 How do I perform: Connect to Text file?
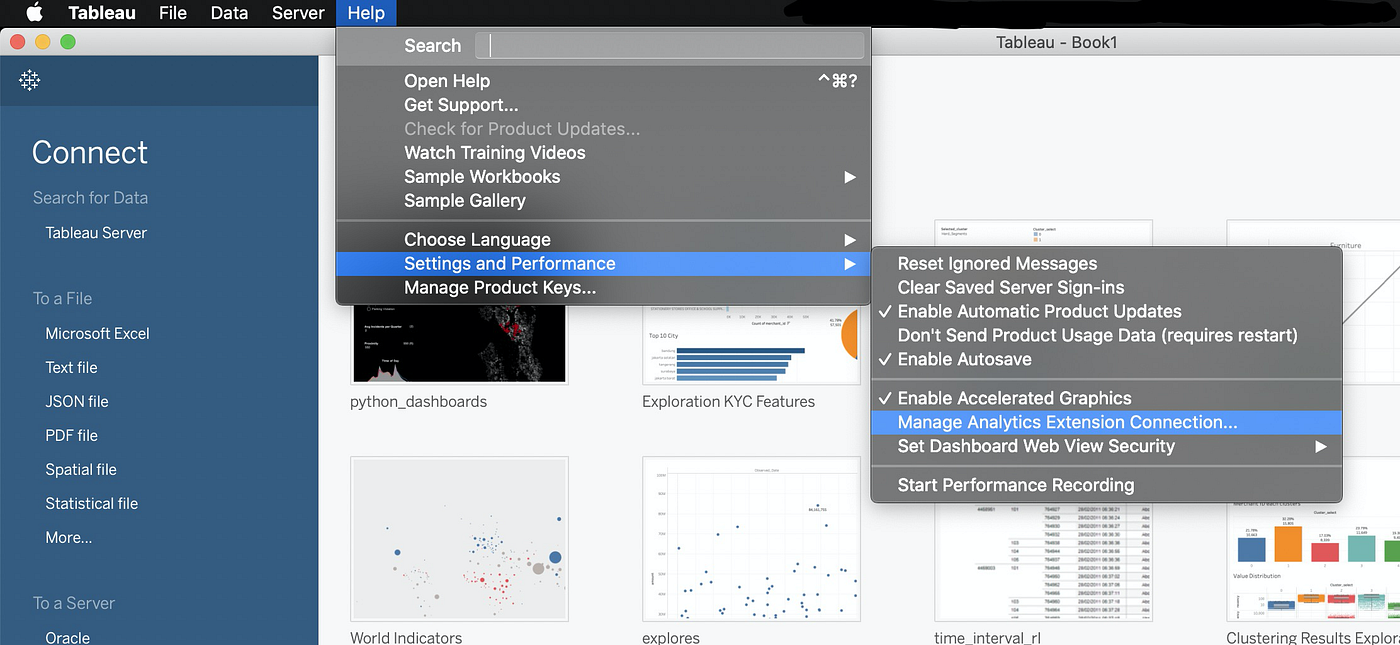click(71, 368)
